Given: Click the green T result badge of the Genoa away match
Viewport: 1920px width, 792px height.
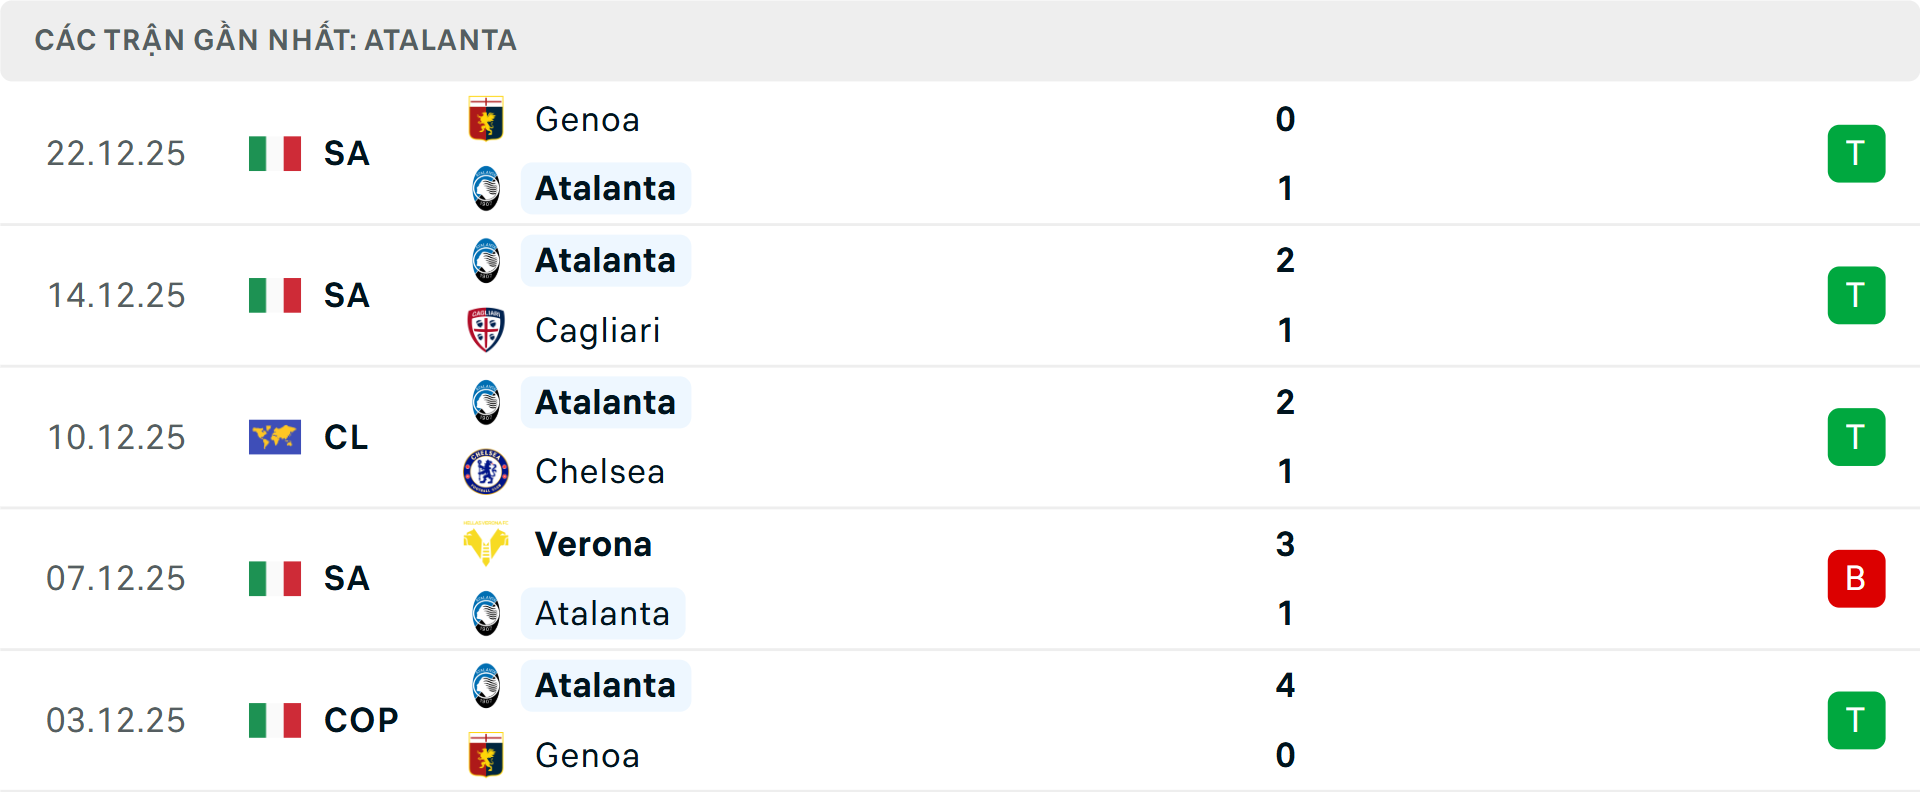Looking at the screenshot, I should click(x=1856, y=153).
